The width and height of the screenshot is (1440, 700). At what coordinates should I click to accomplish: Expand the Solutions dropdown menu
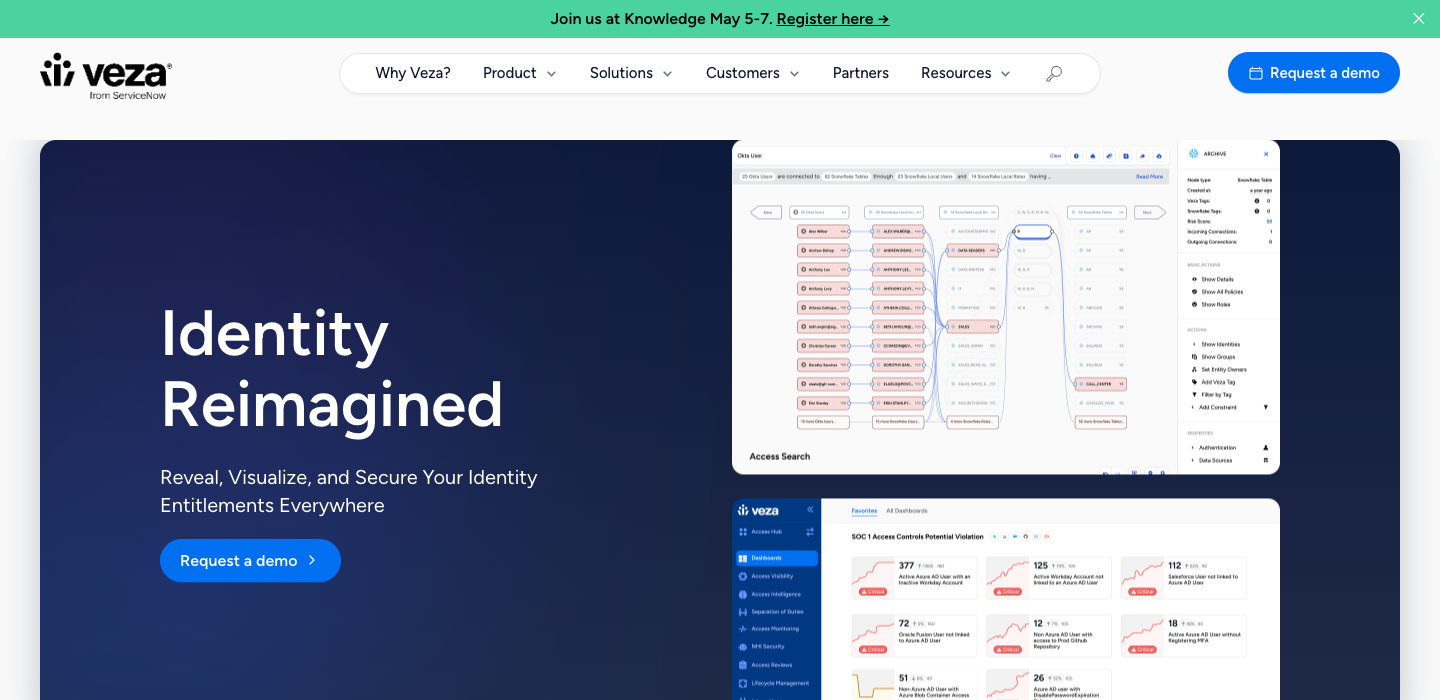(x=631, y=73)
